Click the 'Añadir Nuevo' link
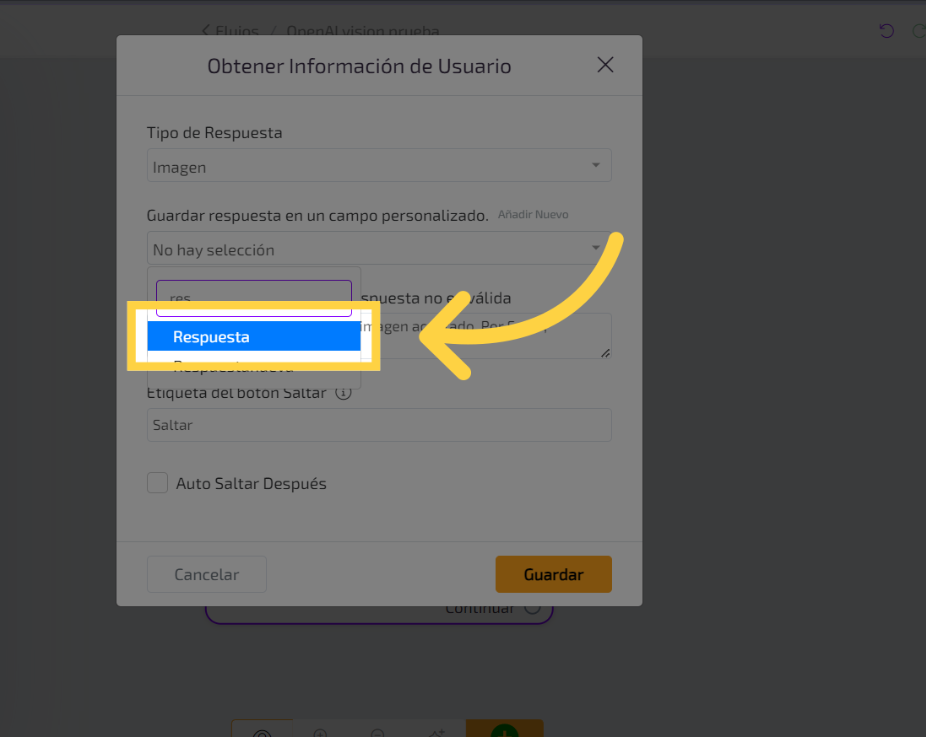The image size is (926, 737). click(x=533, y=214)
